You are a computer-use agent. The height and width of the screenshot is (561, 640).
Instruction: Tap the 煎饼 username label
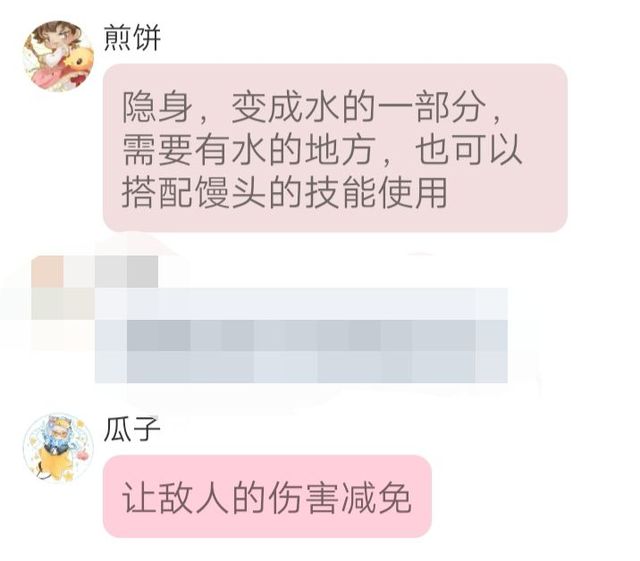point(132,38)
